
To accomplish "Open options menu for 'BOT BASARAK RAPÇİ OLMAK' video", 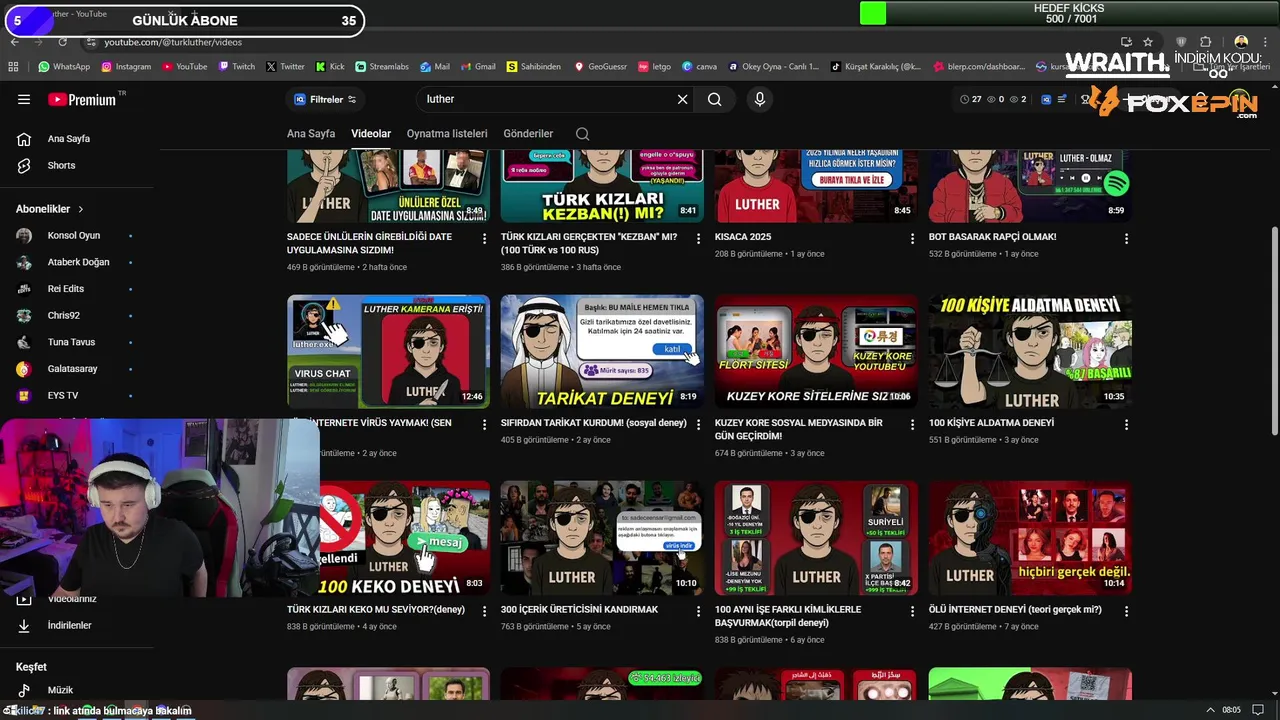I will point(1126,239).
